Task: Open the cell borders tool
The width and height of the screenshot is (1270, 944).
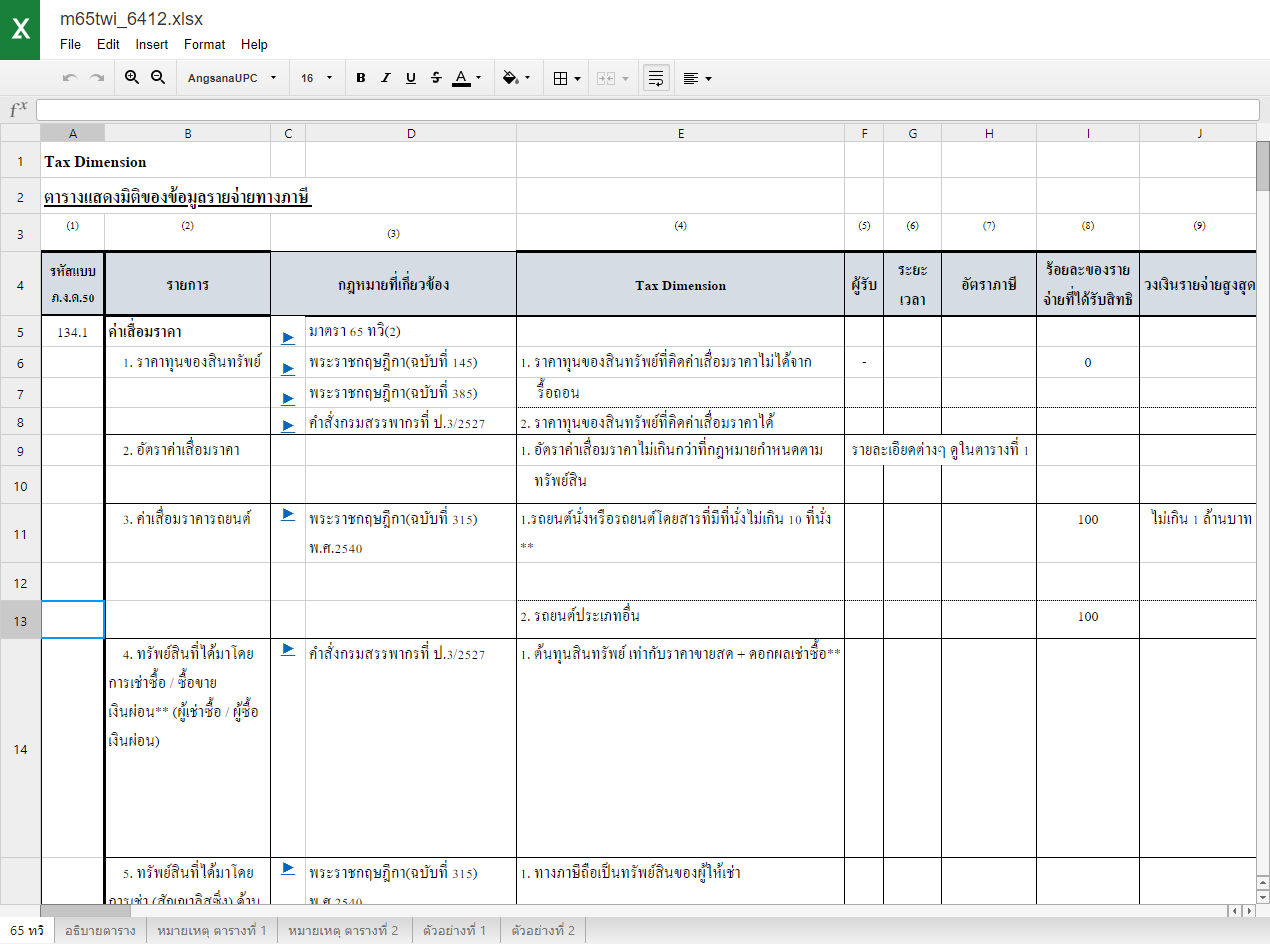Action: pyautogui.click(x=566, y=78)
